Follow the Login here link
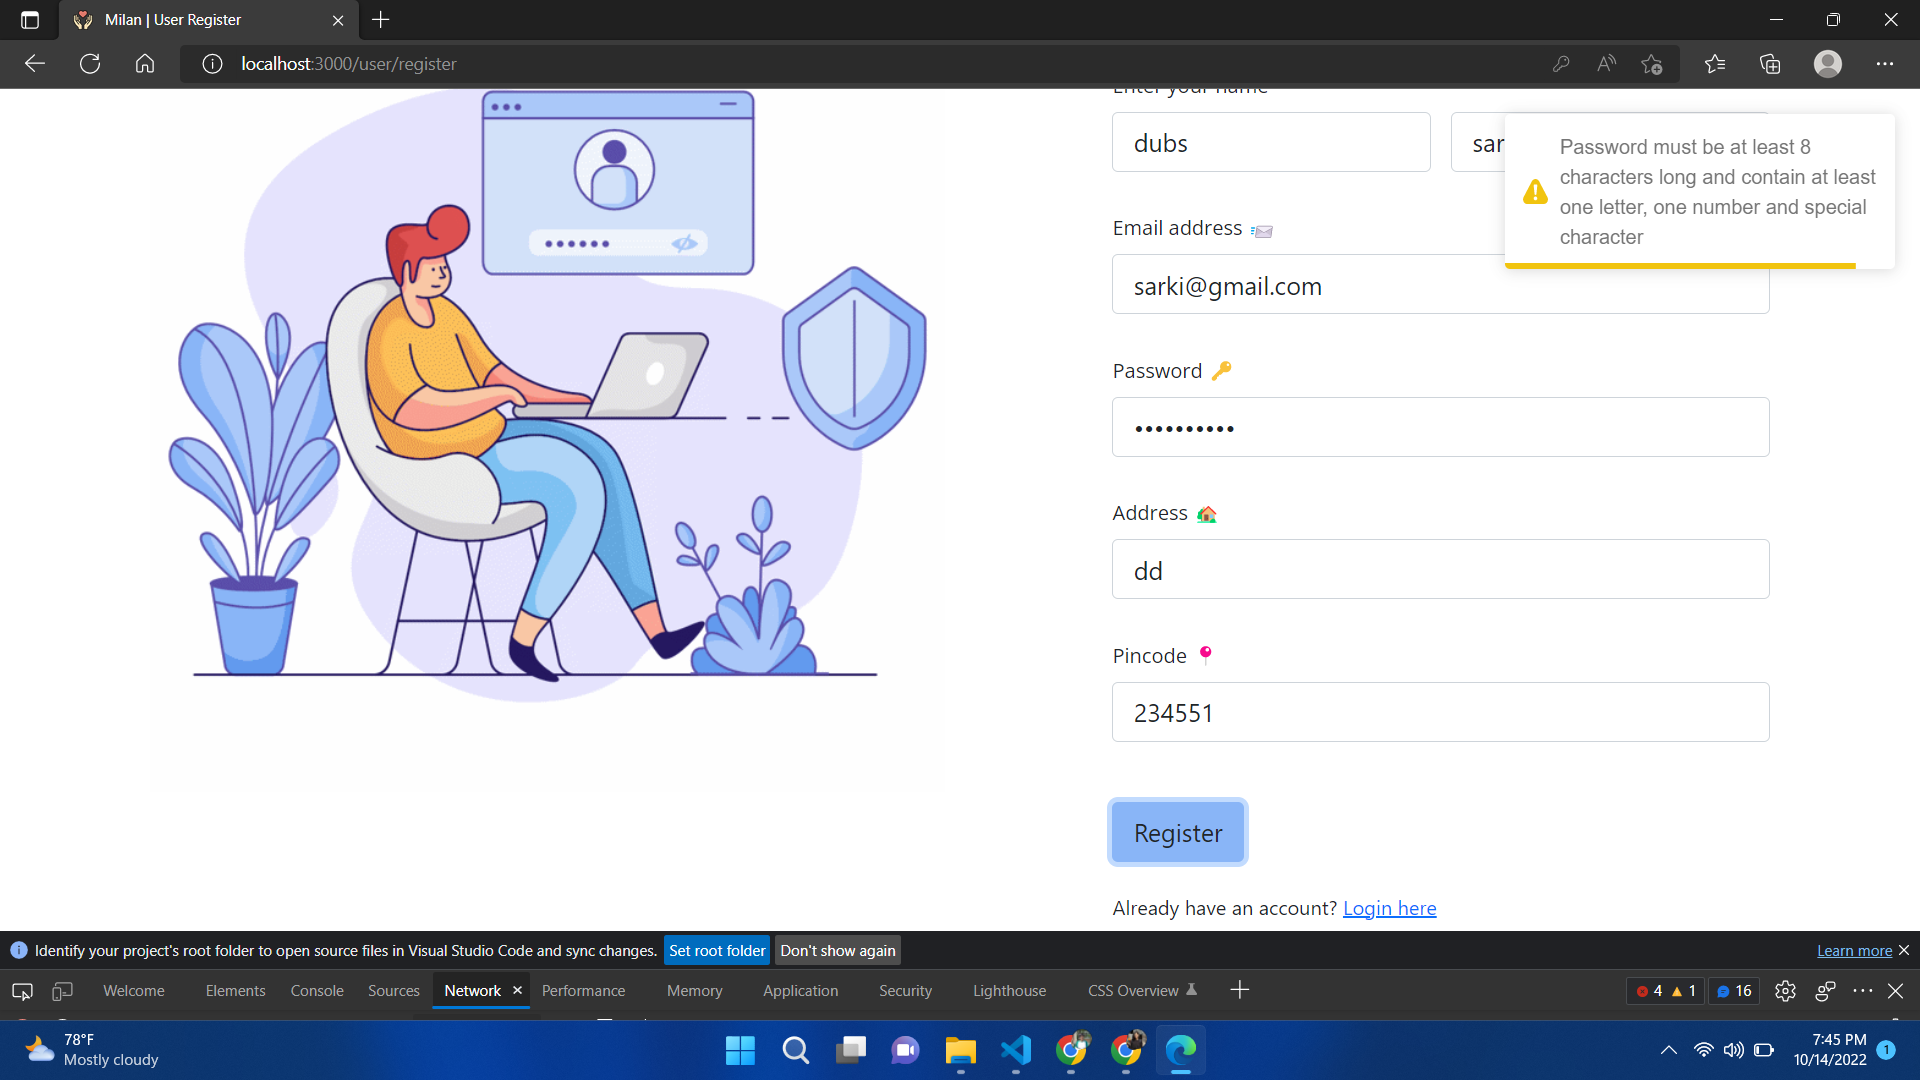 [x=1389, y=908]
